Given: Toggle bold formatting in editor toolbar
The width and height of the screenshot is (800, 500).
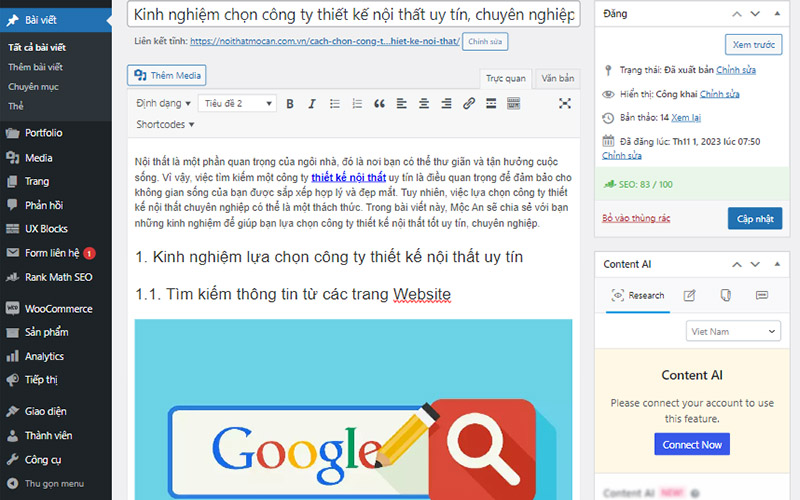Looking at the screenshot, I should pos(290,104).
